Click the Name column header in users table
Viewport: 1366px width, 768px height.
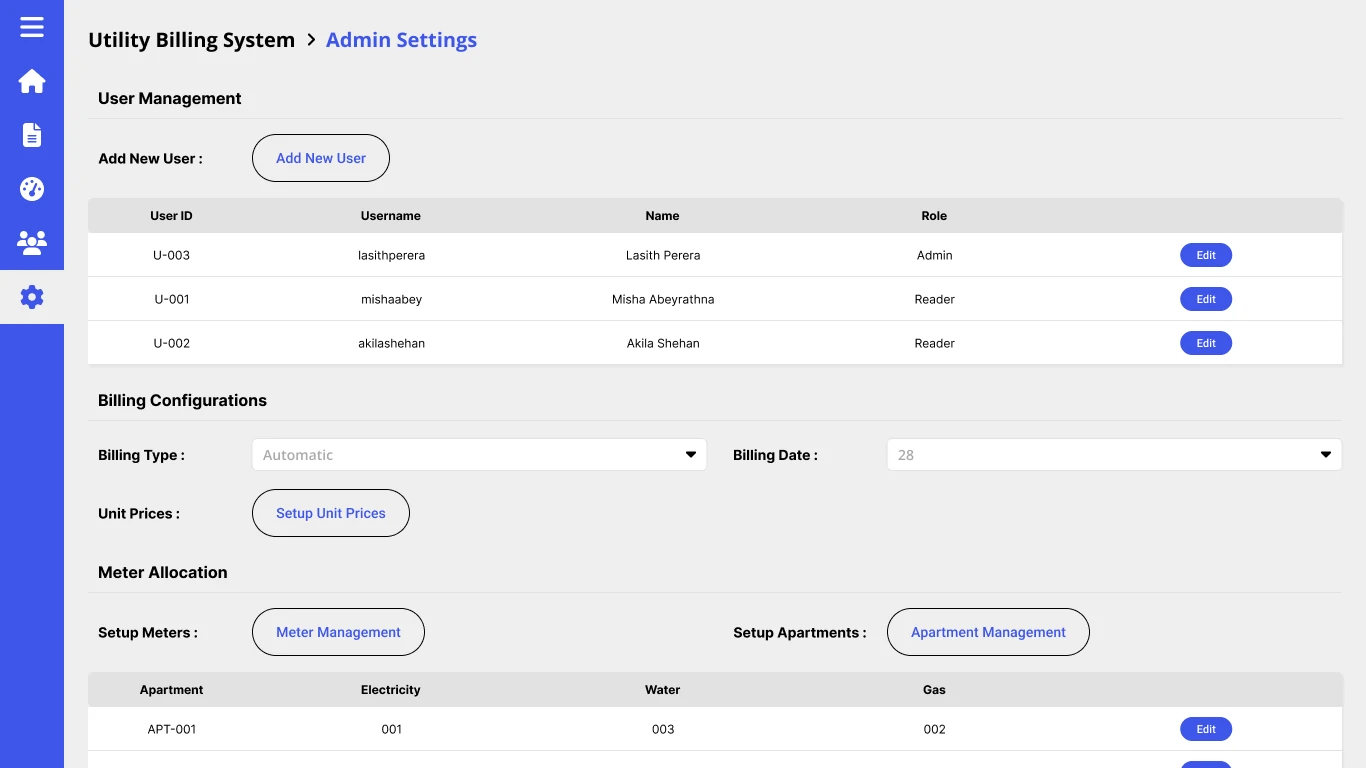(x=662, y=216)
